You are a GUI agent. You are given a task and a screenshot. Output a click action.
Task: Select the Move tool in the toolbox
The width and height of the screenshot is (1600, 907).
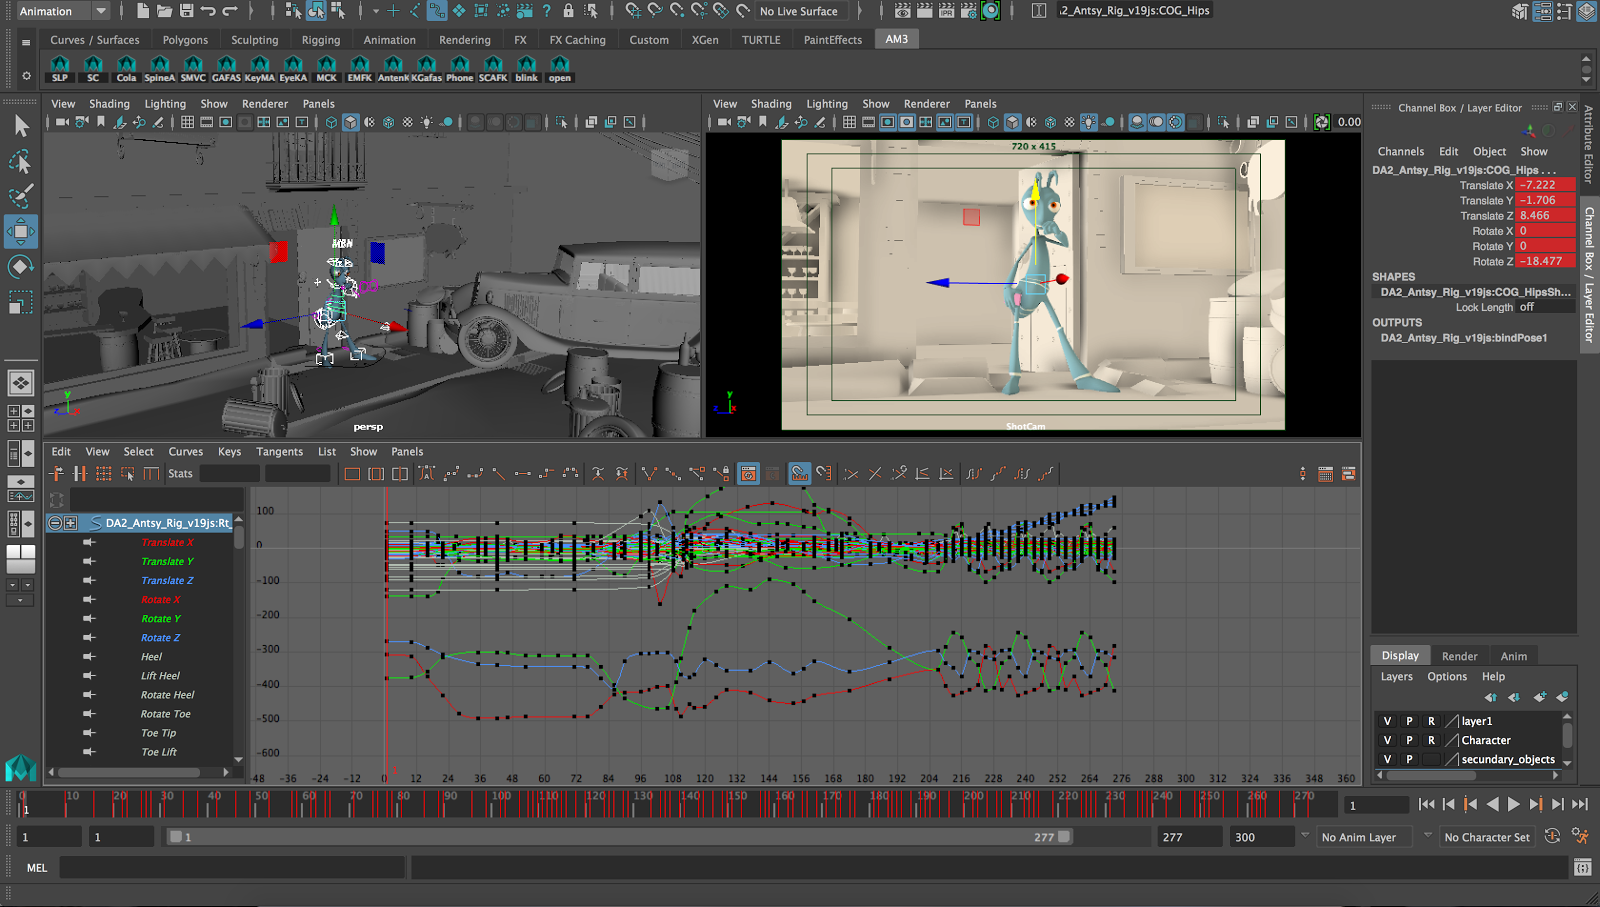coord(20,231)
